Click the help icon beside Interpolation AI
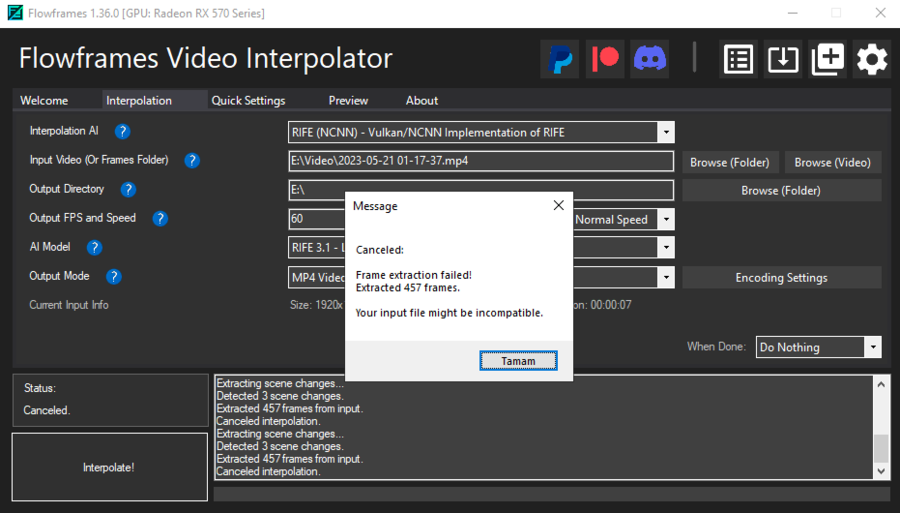900x513 pixels. [122, 131]
